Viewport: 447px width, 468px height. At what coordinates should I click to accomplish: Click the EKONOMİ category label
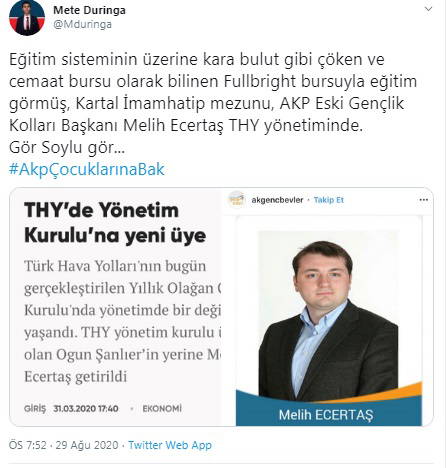coord(162,409)
